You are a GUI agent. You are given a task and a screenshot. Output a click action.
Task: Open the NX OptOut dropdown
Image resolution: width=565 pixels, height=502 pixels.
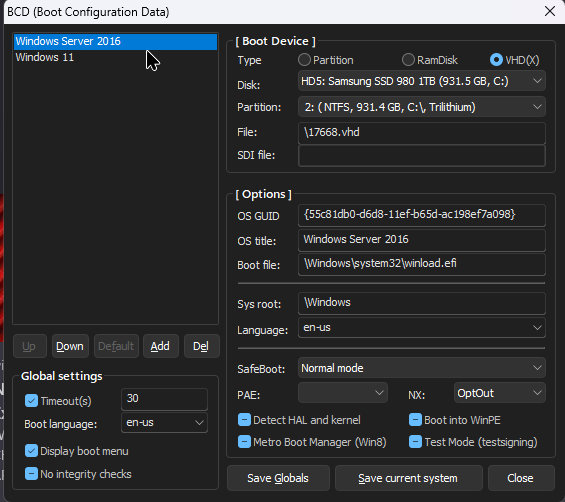tap(499, 393)
